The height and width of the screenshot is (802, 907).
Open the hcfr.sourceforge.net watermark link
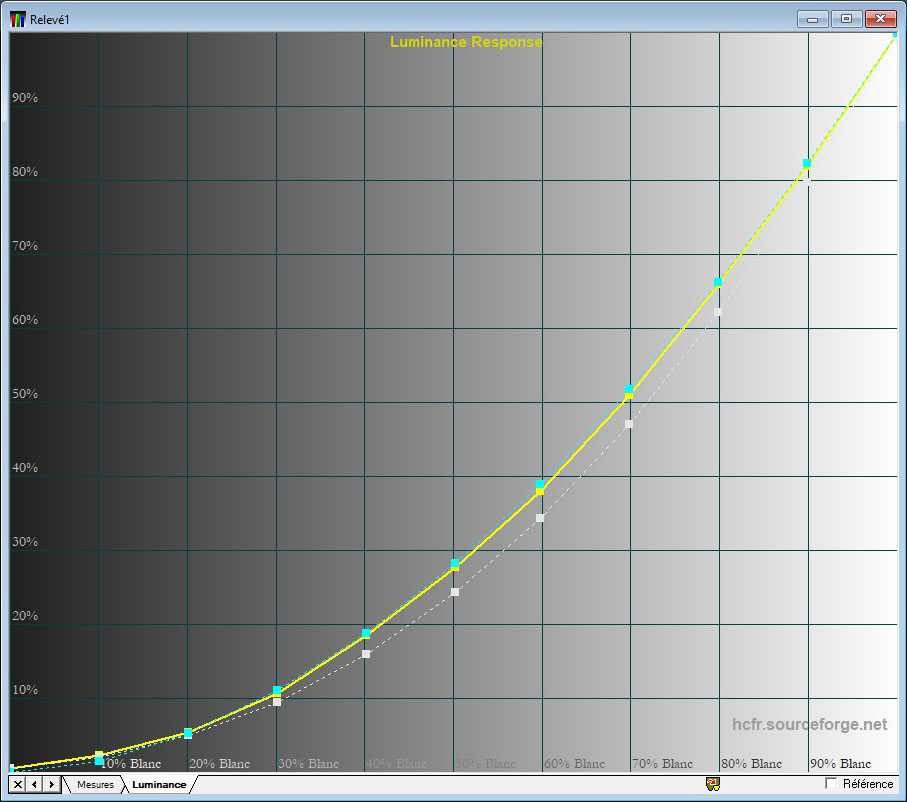(809, 724)
